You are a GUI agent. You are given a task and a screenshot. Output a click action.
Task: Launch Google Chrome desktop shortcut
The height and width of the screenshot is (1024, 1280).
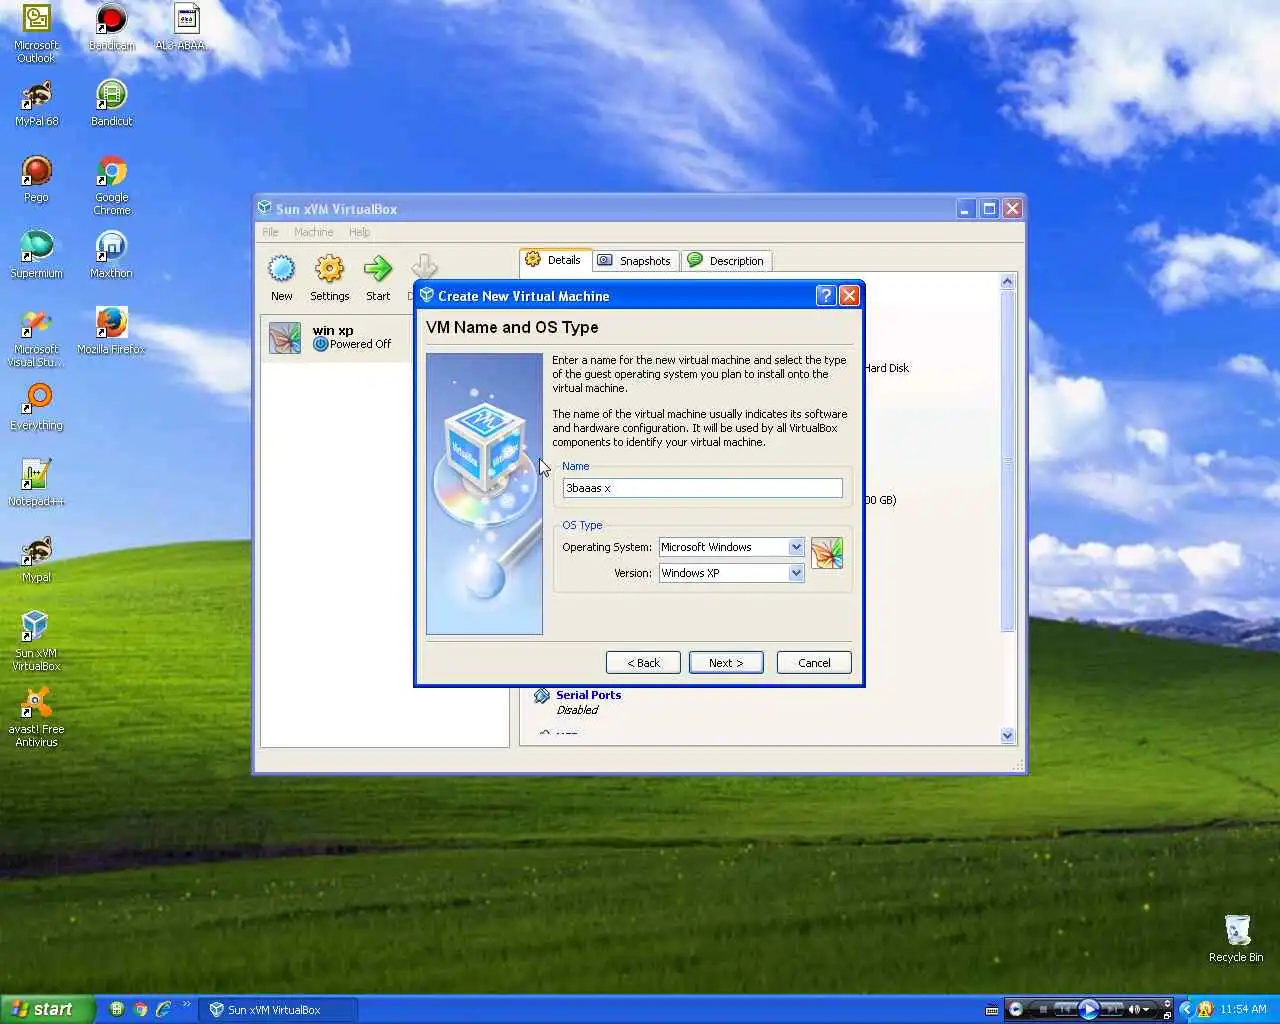(x=111, y=186)
